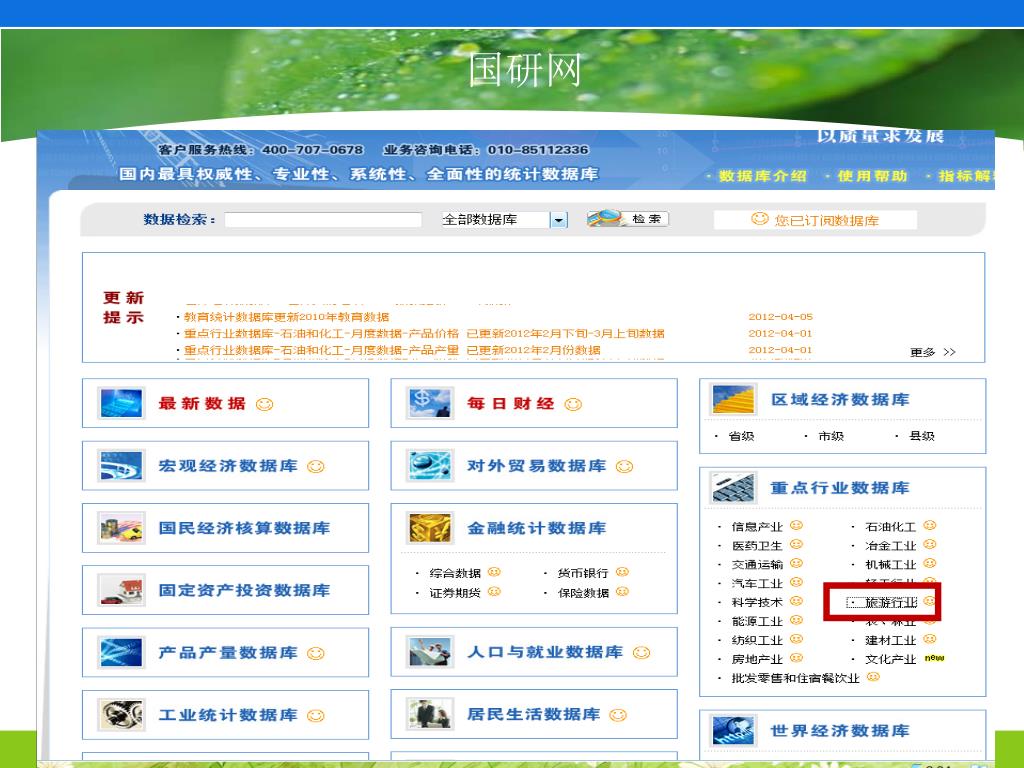Image resolution: width=1024 pixels, height=768 pixels.
Task: Click the 居民生活数据库 people icon
Action: (x=429, y=714)
